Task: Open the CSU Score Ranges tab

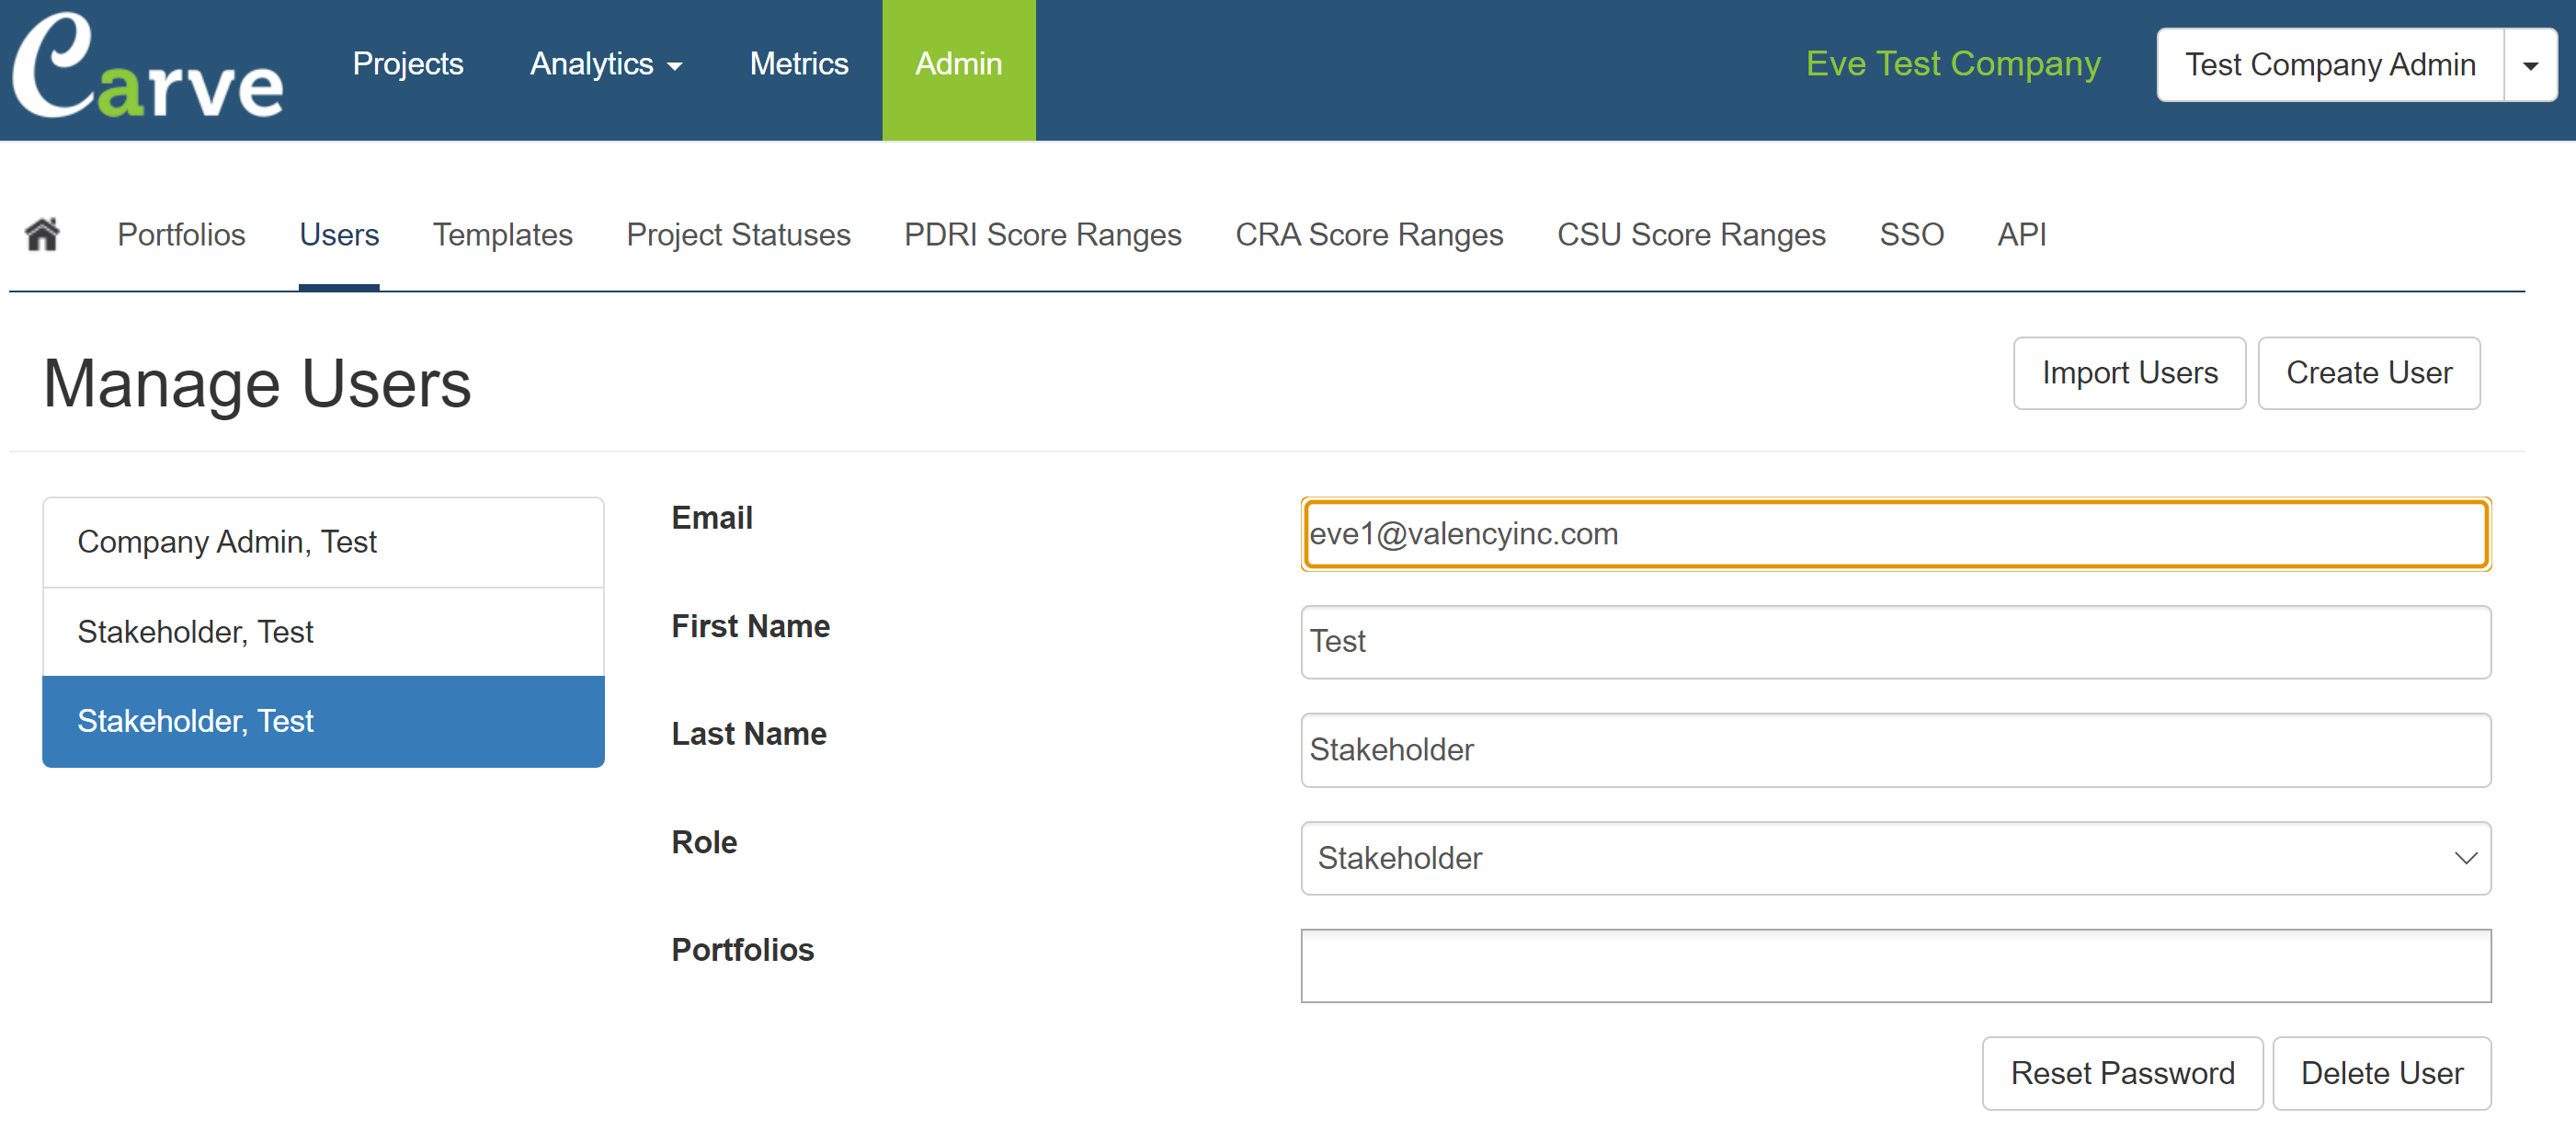Action: coord(1691,234)
